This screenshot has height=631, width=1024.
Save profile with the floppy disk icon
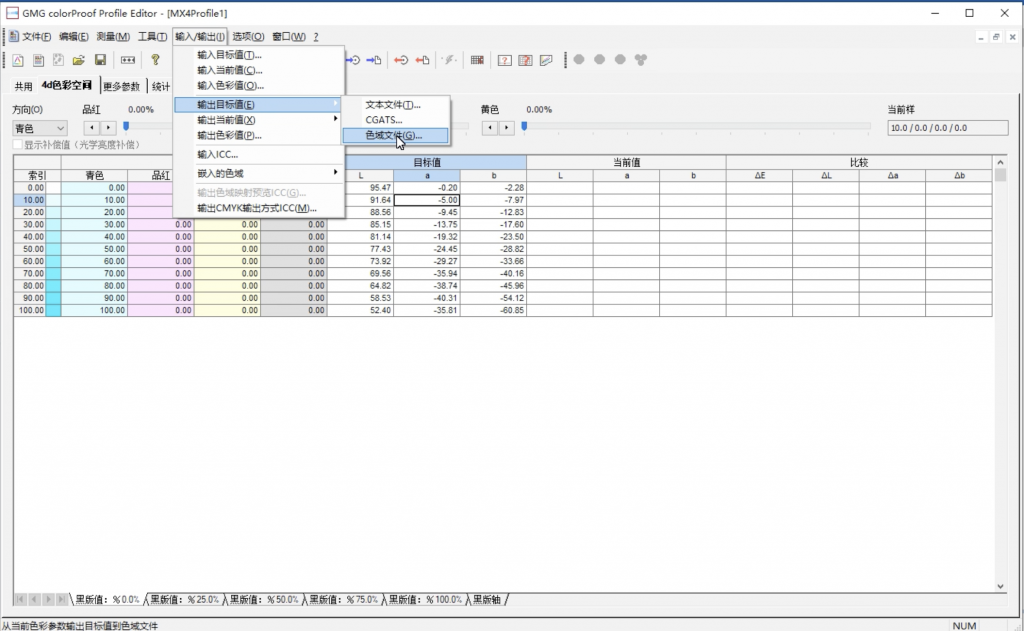coord(100,60)
